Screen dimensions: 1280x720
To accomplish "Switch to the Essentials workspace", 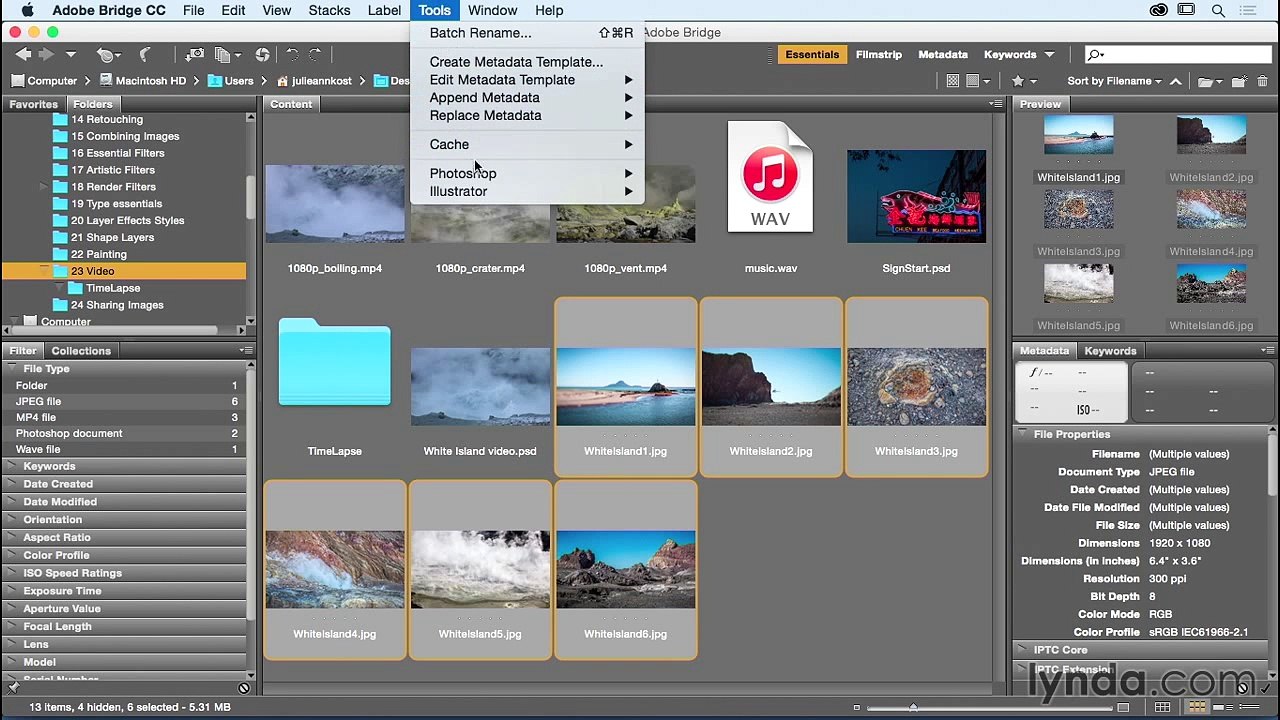I will [x=812, y=55].
